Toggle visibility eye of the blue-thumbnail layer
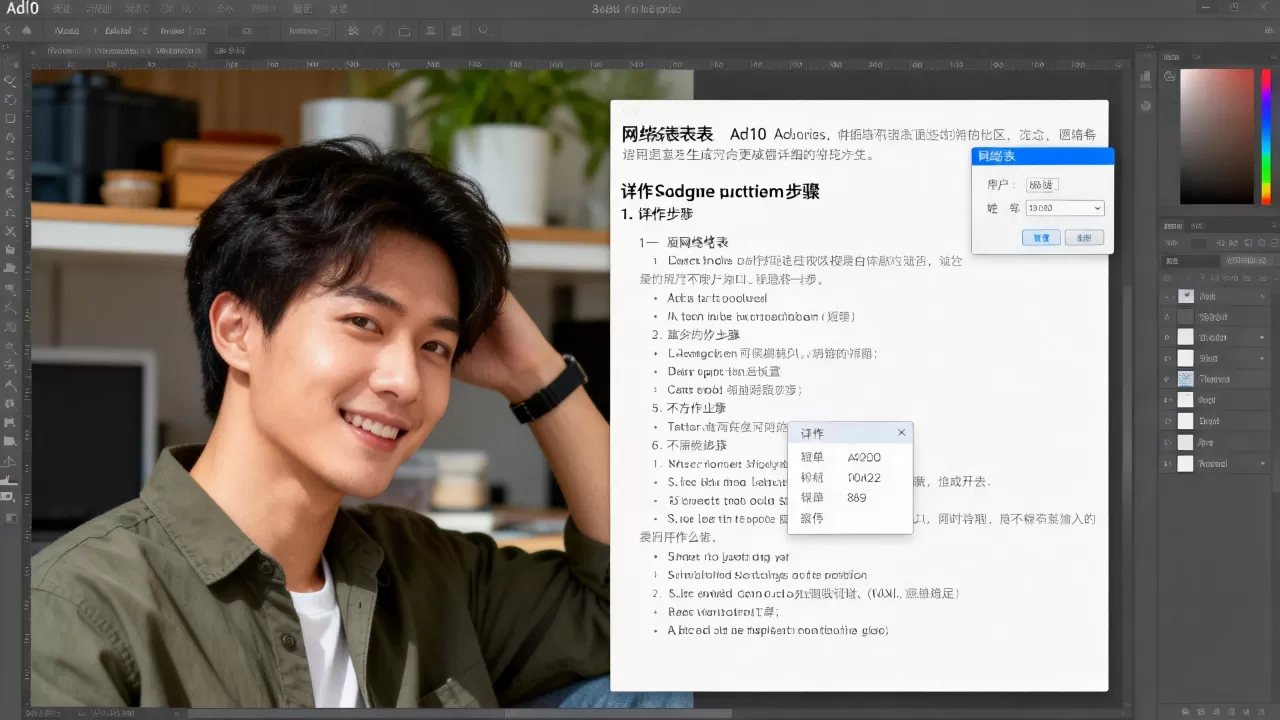Viewport: 1280px width, 720px height. 1167,379
